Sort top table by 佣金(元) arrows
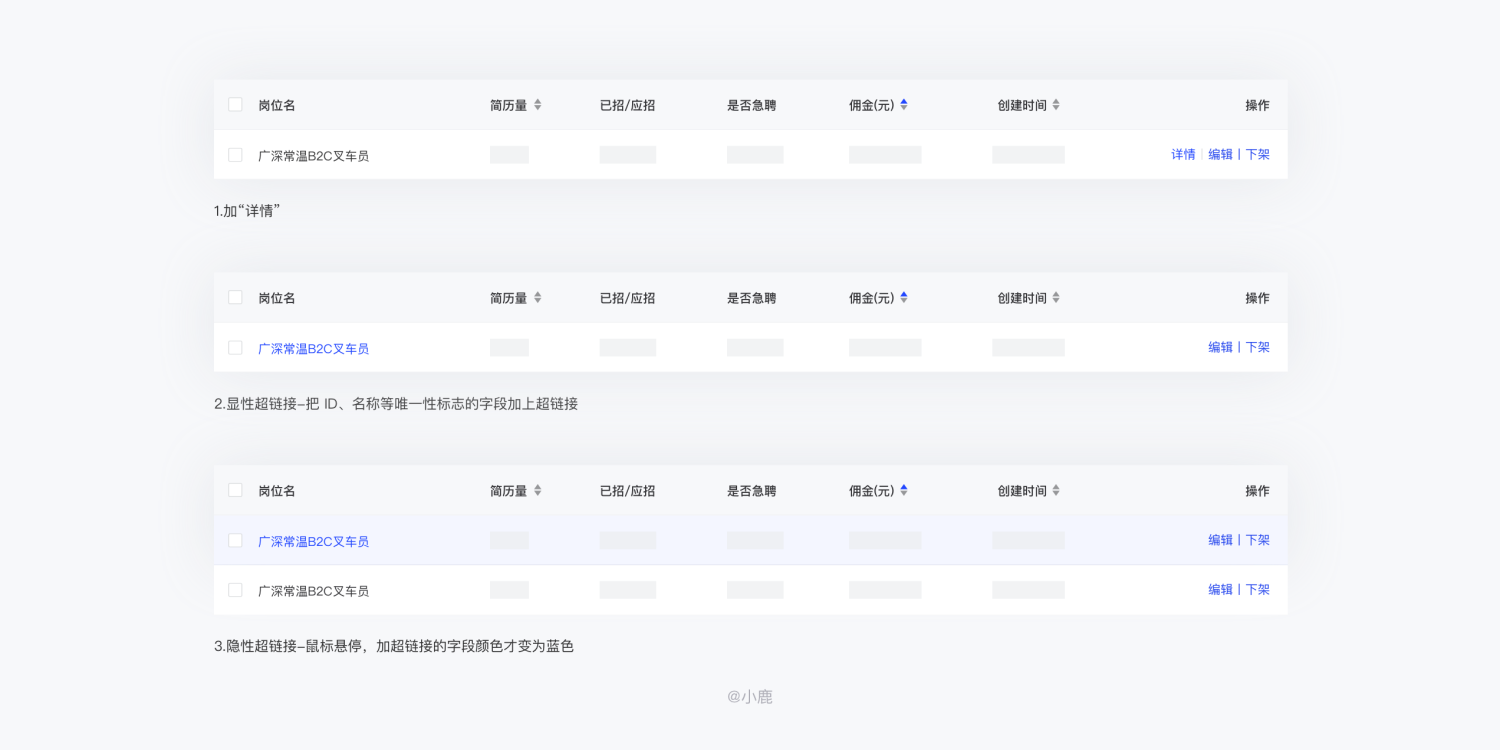Image resolution: width=1500 pixels, height=750 pixels. pos(904,105)
